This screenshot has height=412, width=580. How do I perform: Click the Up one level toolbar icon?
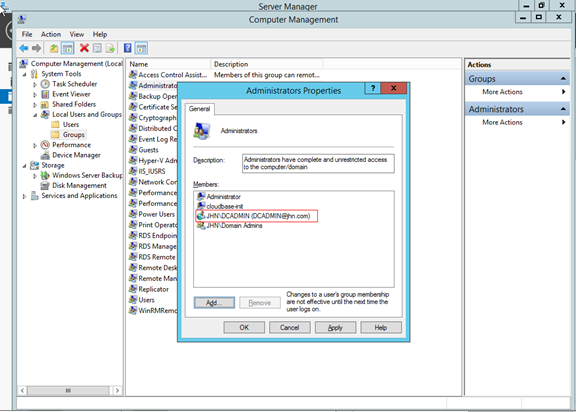pos(54,48)
